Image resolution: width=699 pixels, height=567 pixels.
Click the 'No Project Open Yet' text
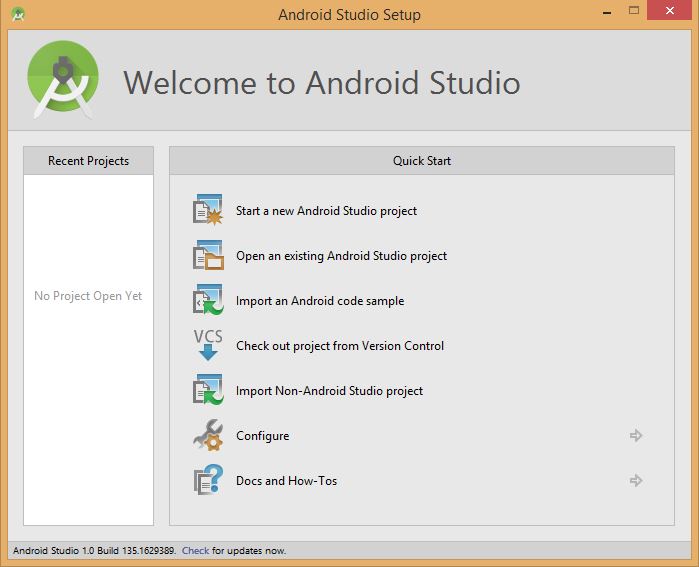point(88,296)
